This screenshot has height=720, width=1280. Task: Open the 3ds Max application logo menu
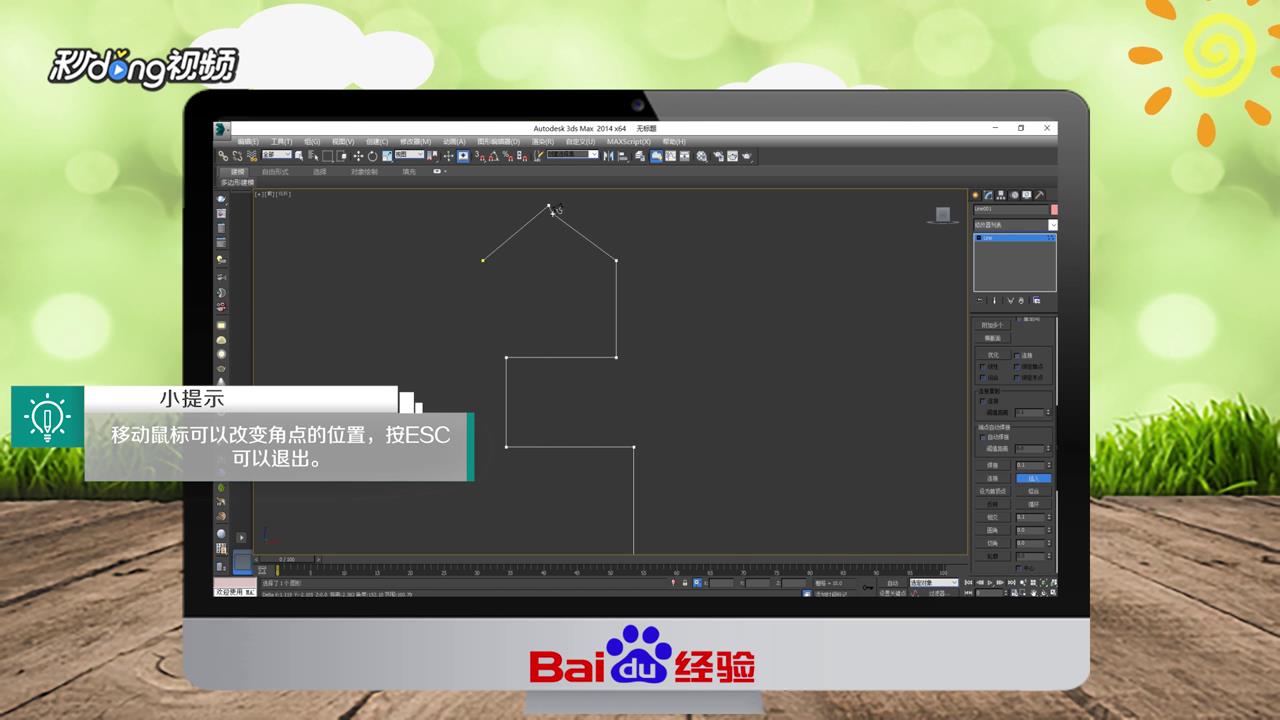click(x=221, y=130)
